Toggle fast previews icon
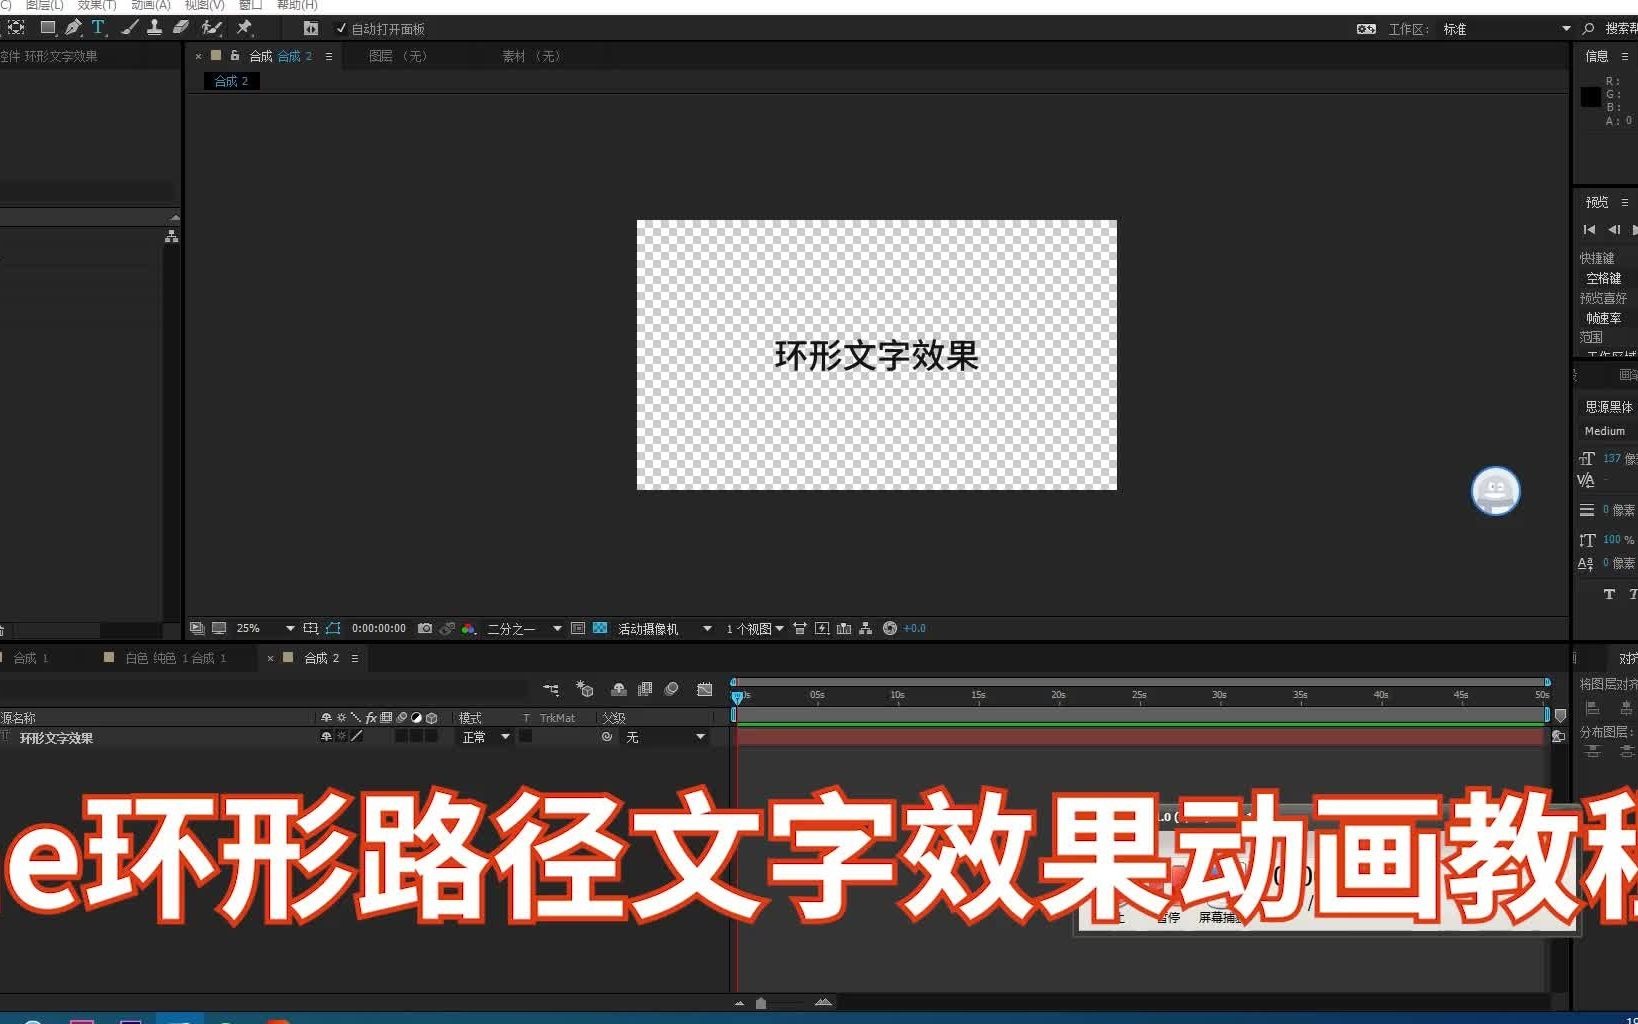This screenshot has height=1024, width=1638. [822, 628]
